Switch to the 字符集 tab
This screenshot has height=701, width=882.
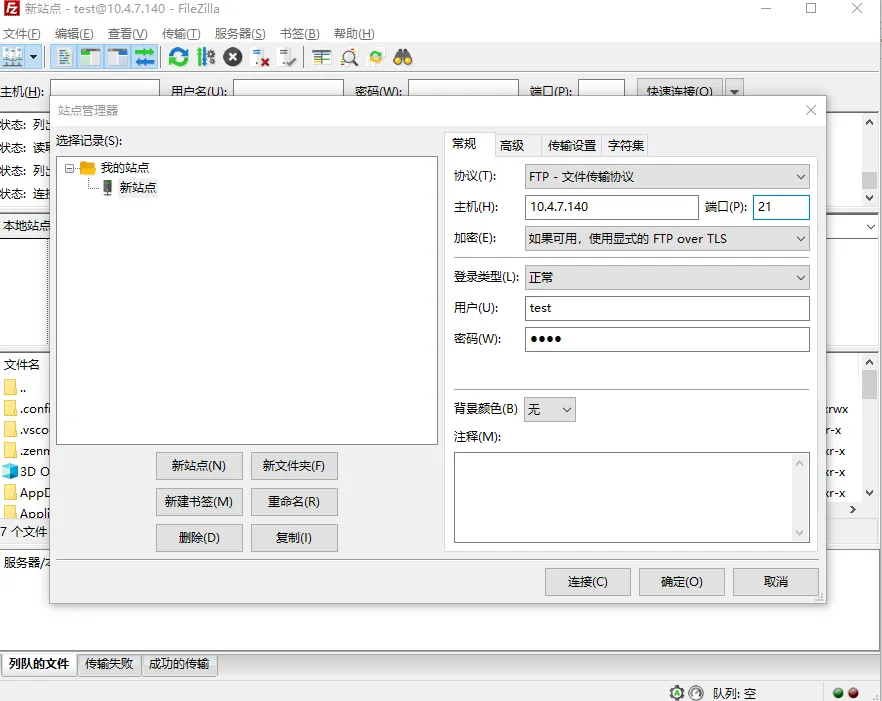tap(626, 146)
